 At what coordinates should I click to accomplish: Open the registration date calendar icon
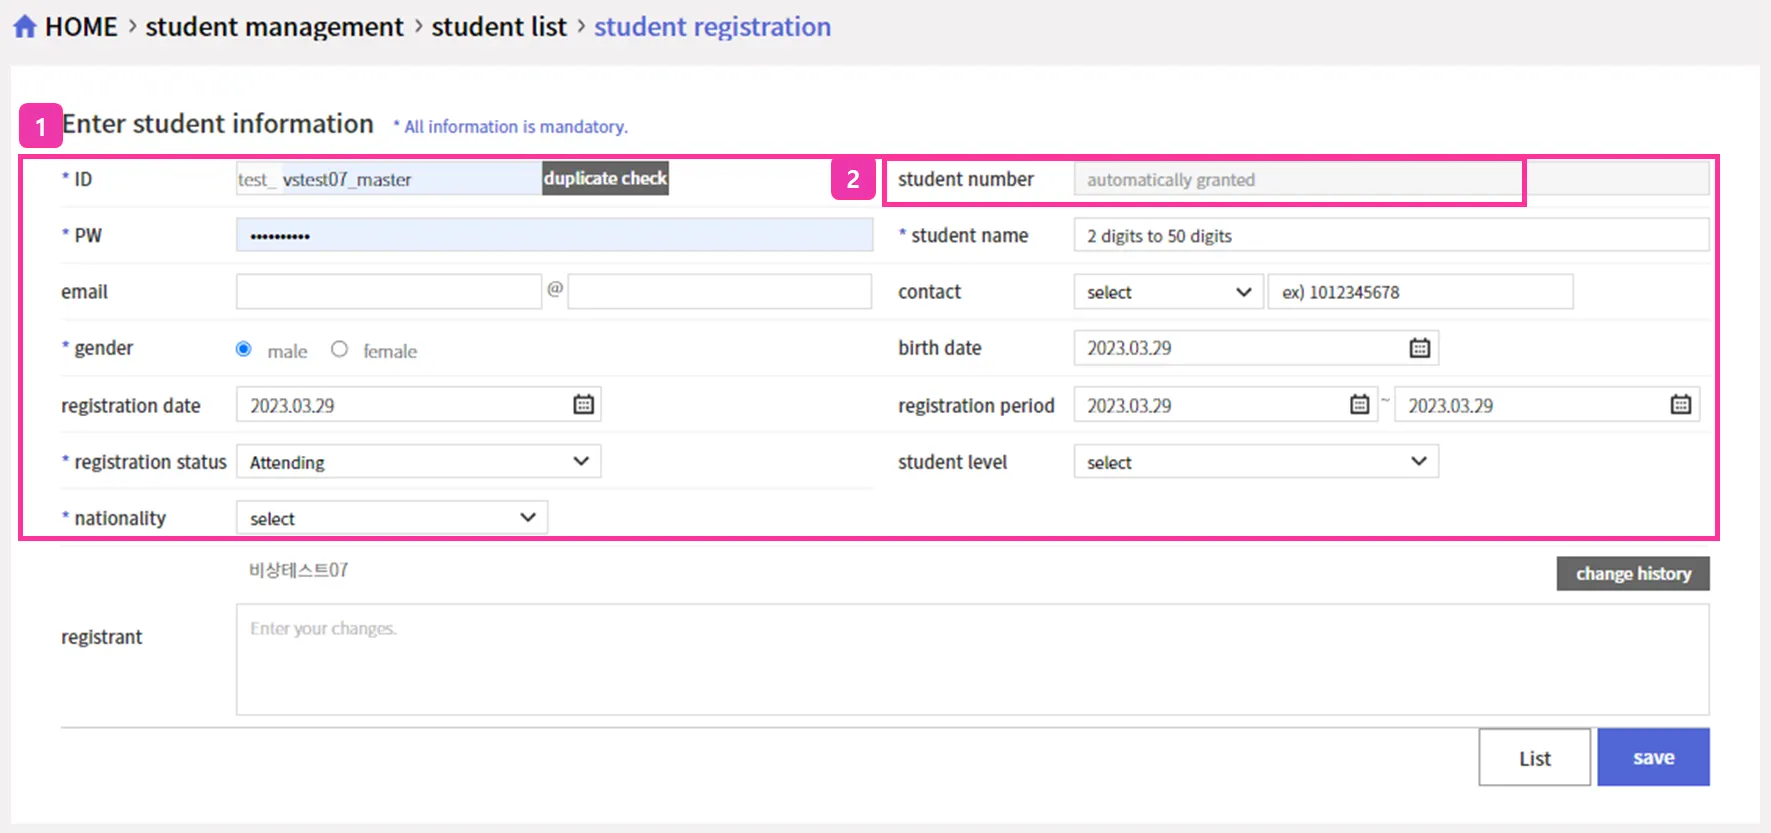coord(583,404)
